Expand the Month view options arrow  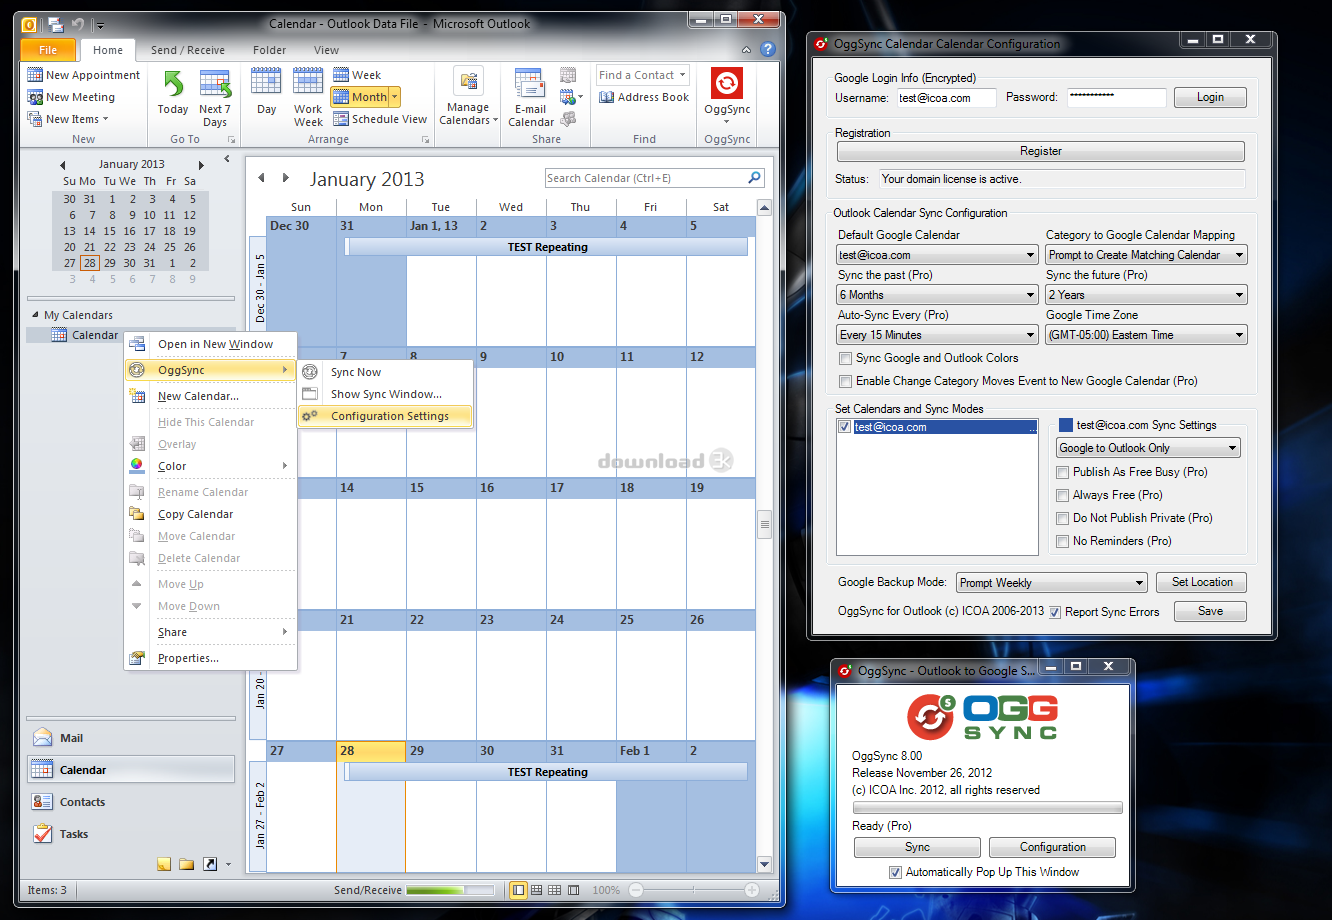coord(395,97)
